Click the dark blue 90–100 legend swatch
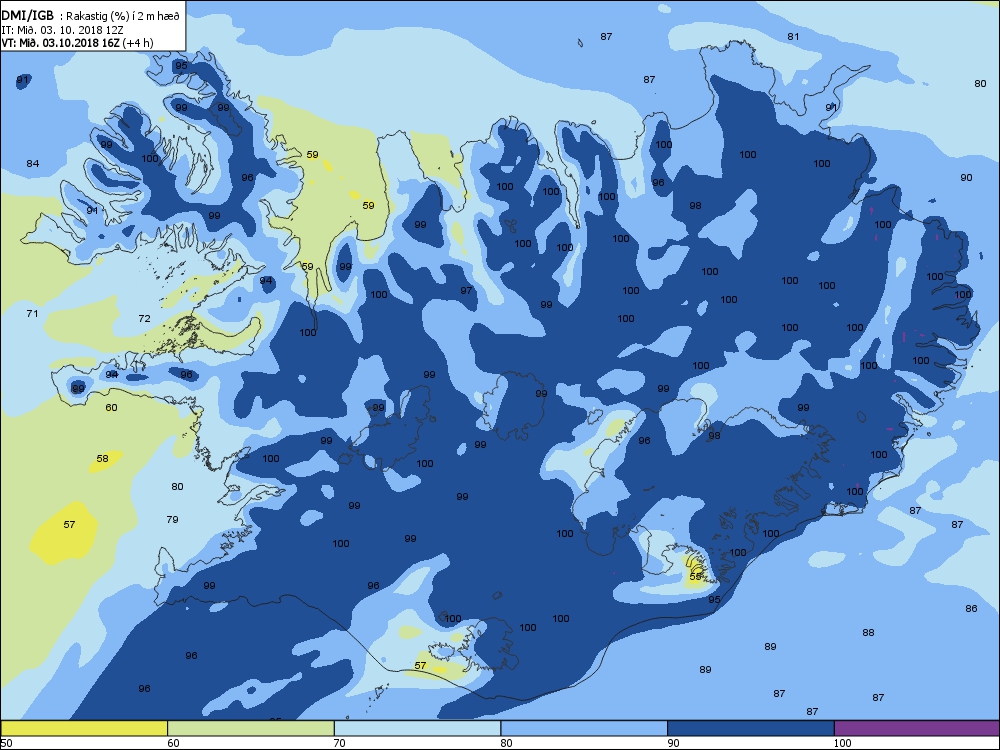Viewport: 1000px width, 750px height. pos(751,728)
